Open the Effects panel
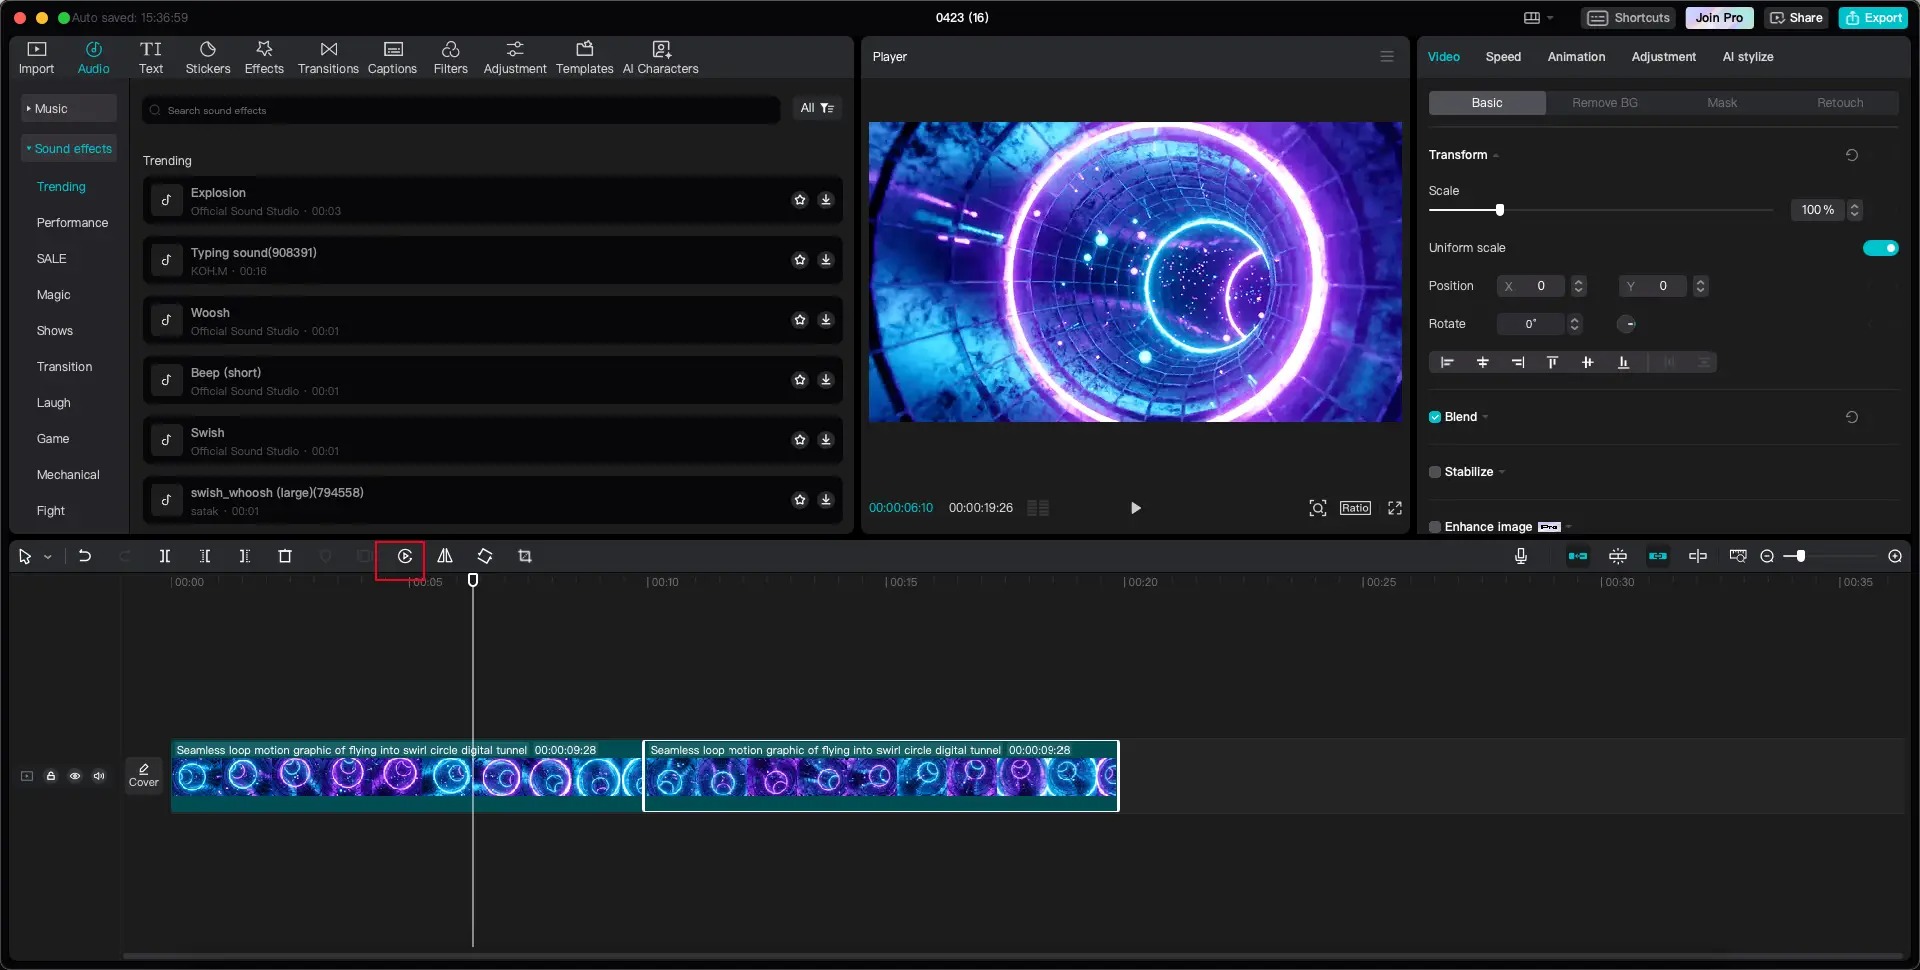Image resolution: width=1920 pixels, height=970 pixels. click(264, 58)
